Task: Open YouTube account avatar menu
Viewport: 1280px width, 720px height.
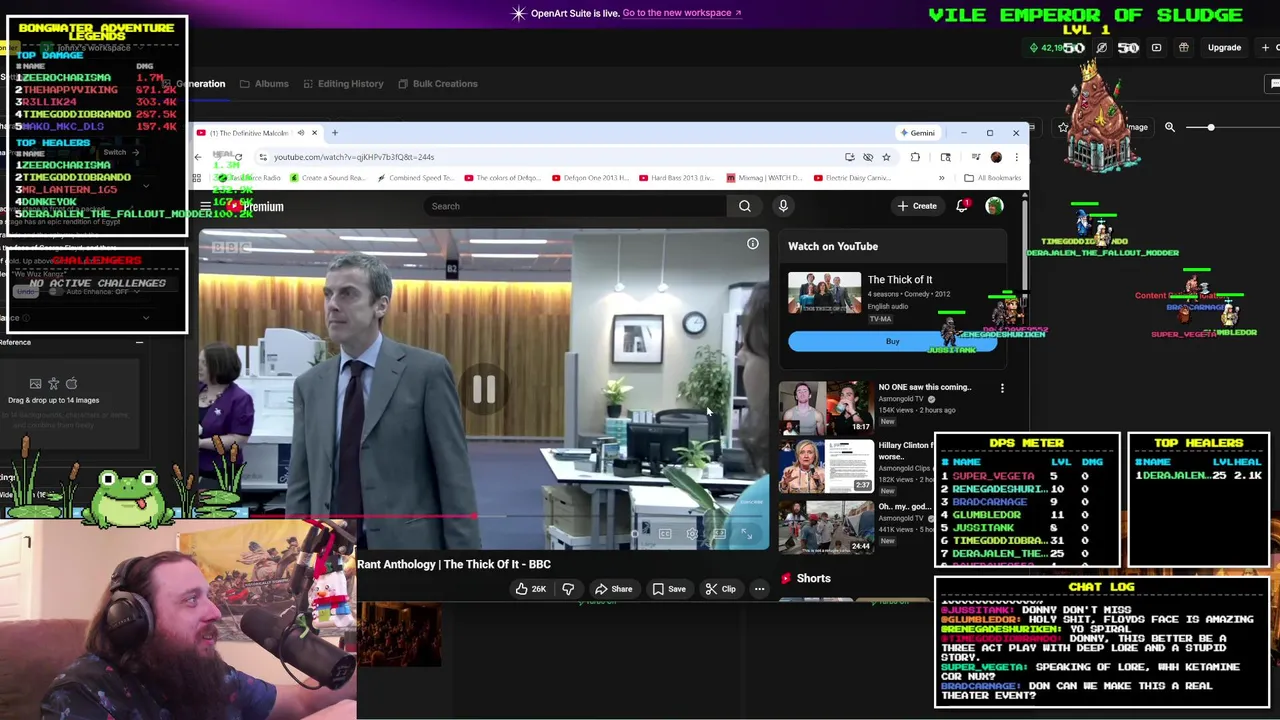Action: [994, 206]
